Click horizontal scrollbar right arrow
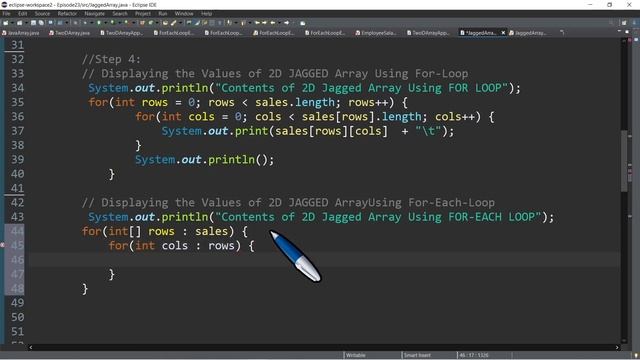640x360 pixels. pyautogui.click(x=617, y=347)
